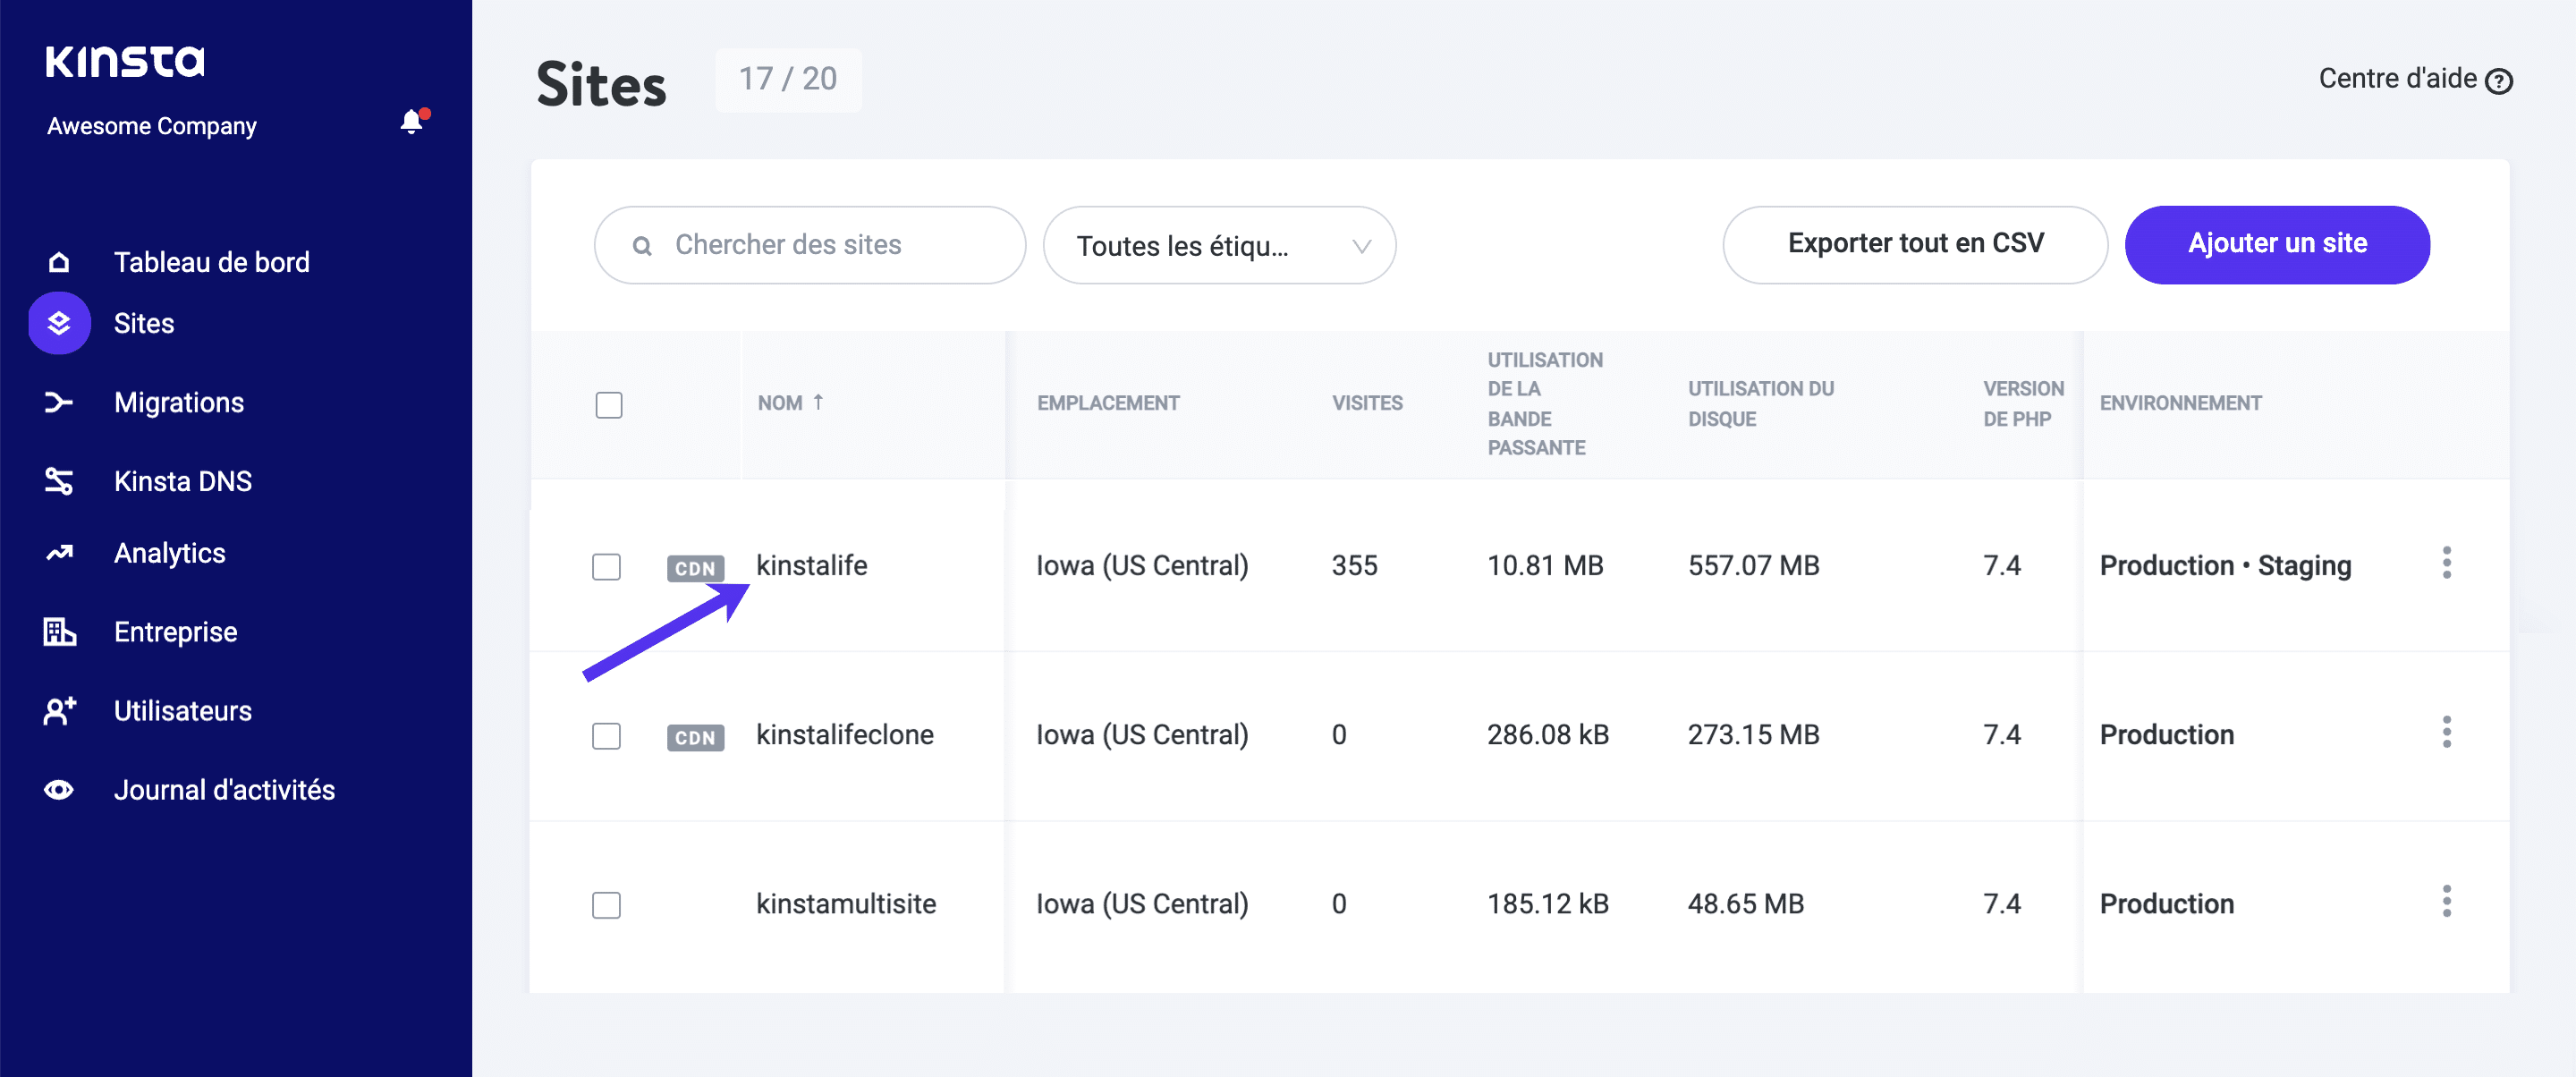This screenshot has width=2576, height=1077.
Task: Check the kinstalifeclone row checkbox
Action: (x=606, y=736)
